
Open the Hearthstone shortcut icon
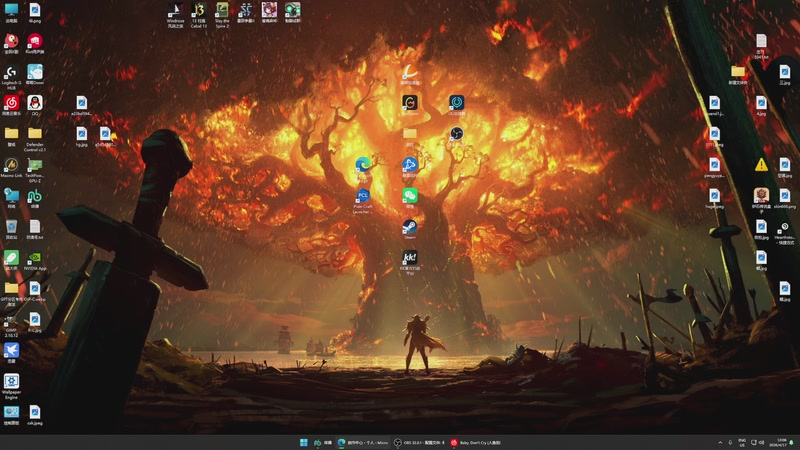[x=785, y=232]
